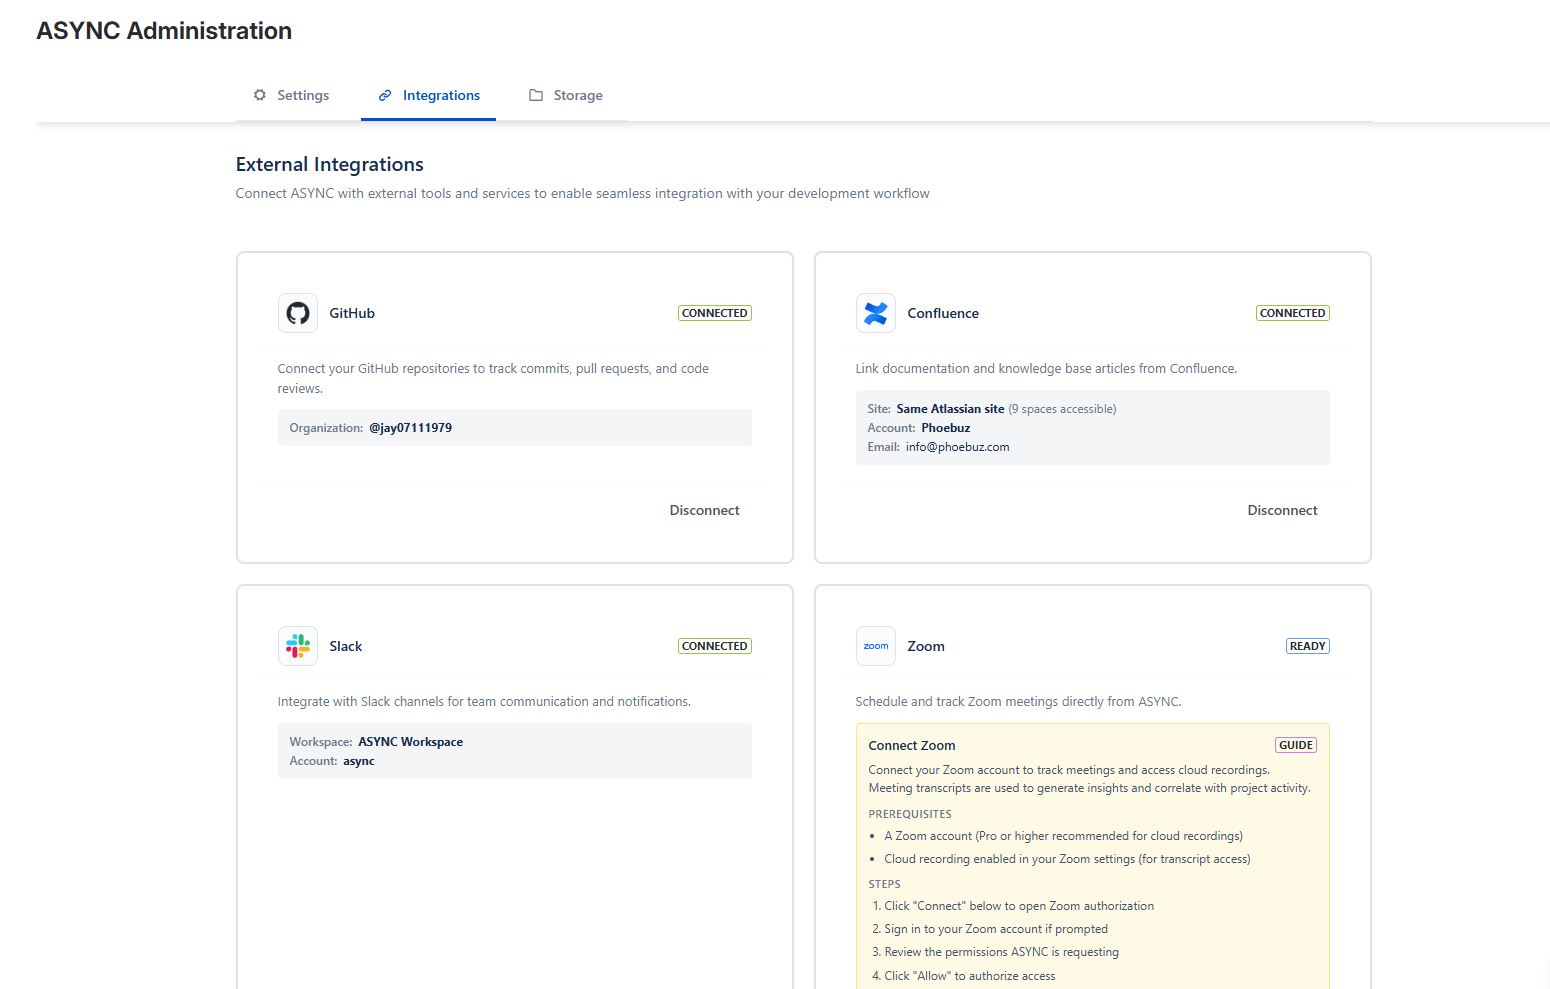Click the Slack logo icon
This screenshot has height=989, width=1550.
[297, 645]
